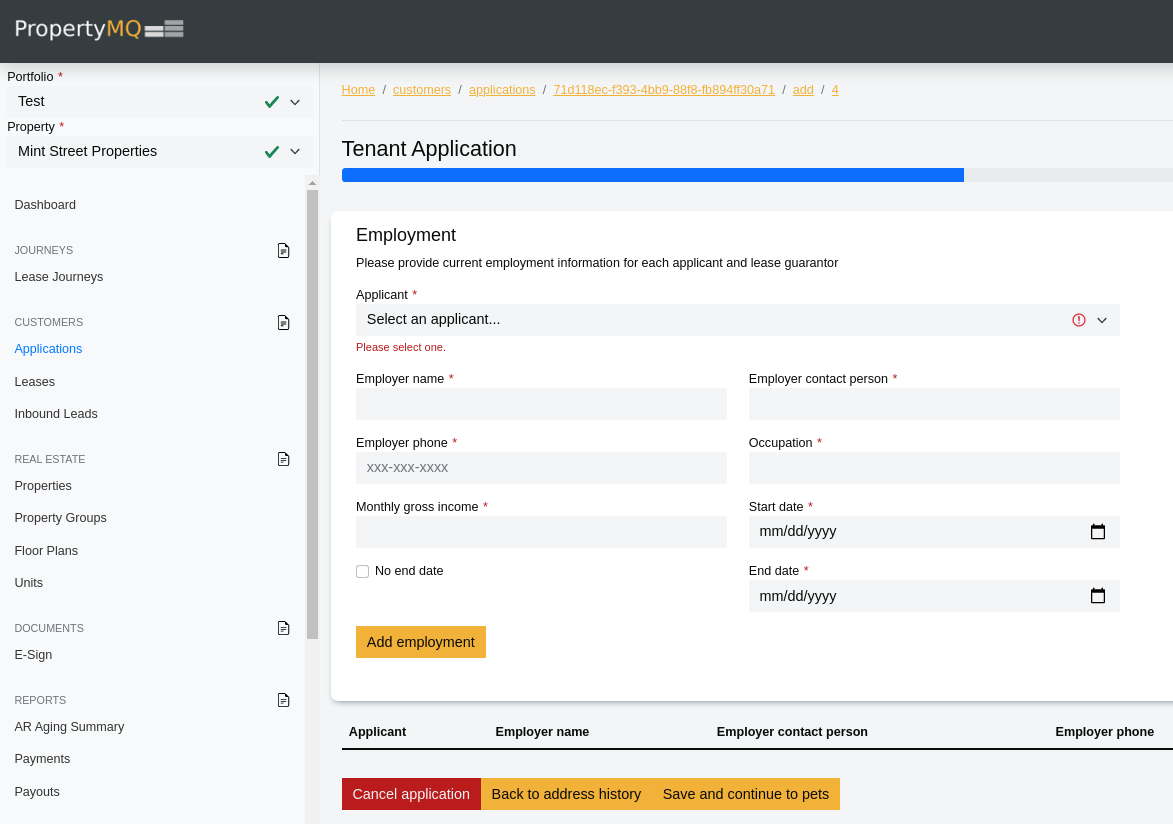Click the Customers section document icon
The image size is (1173, 824).
click(283, 322)
